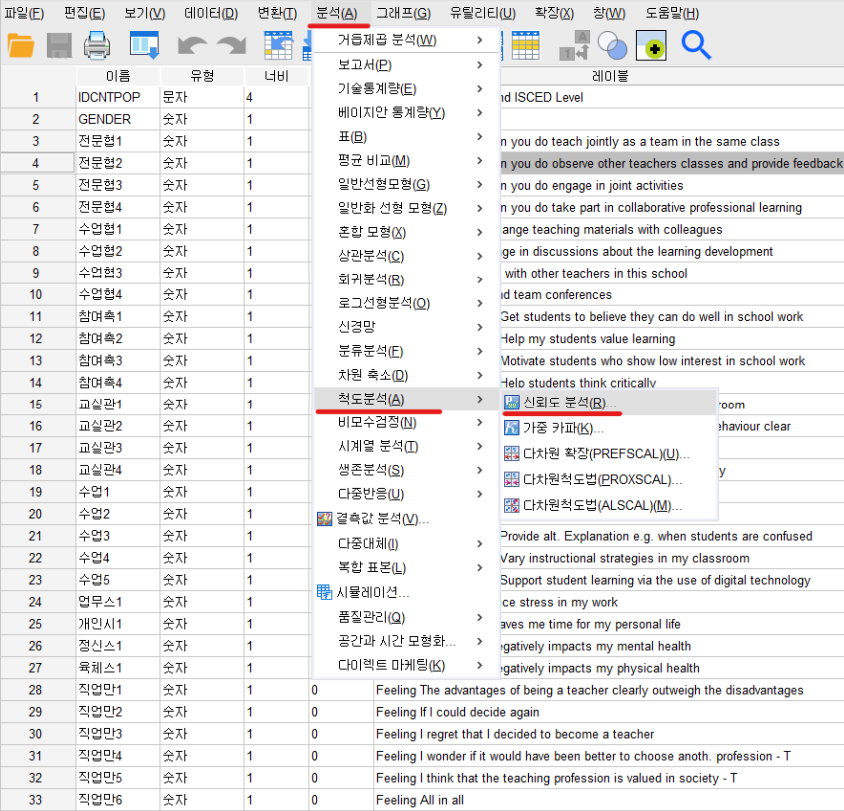Save the dataset with the diskette icon
This screenshot has height=811, width=844.
(57, 45)
